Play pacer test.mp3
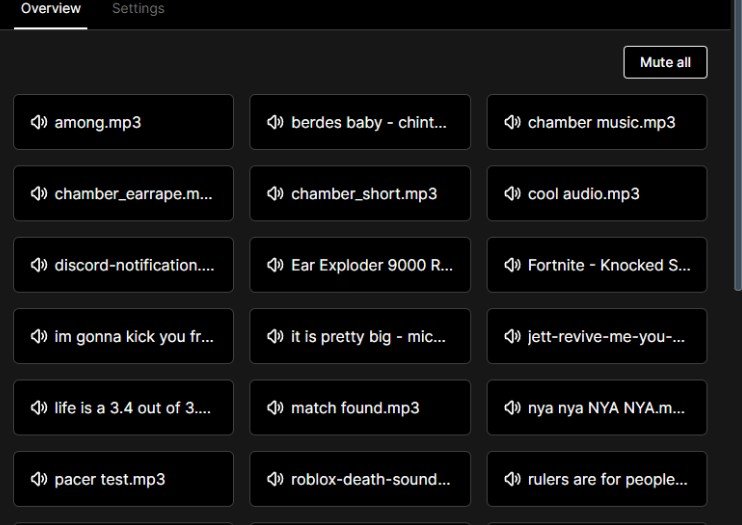Image resolution: width=742 pixels, height=525 pixels. [124, 479]
